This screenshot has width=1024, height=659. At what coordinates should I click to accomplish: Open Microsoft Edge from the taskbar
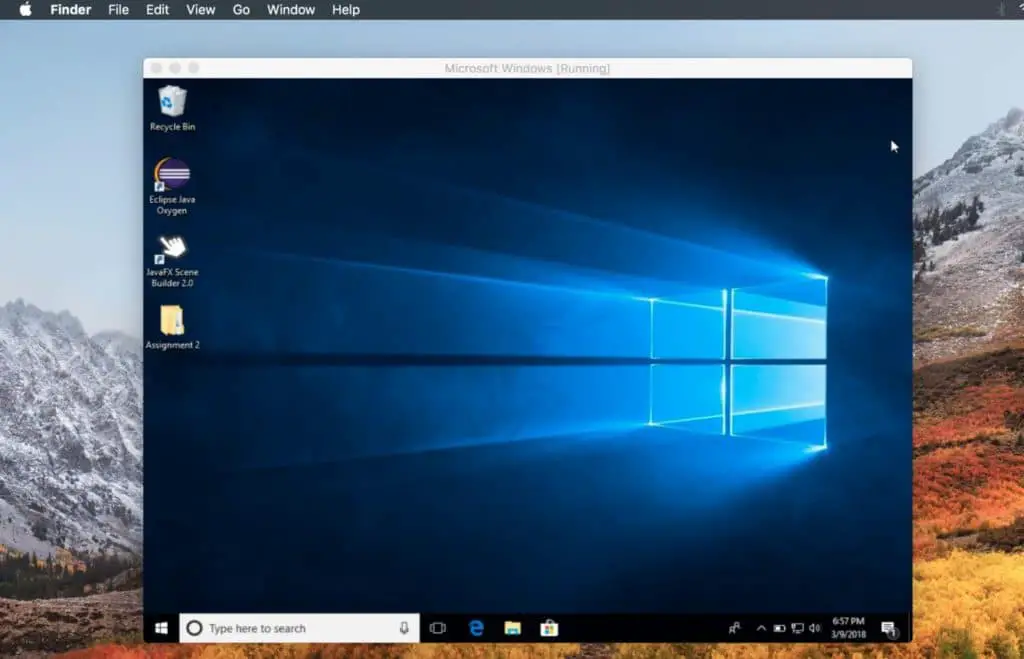[476, 628]
